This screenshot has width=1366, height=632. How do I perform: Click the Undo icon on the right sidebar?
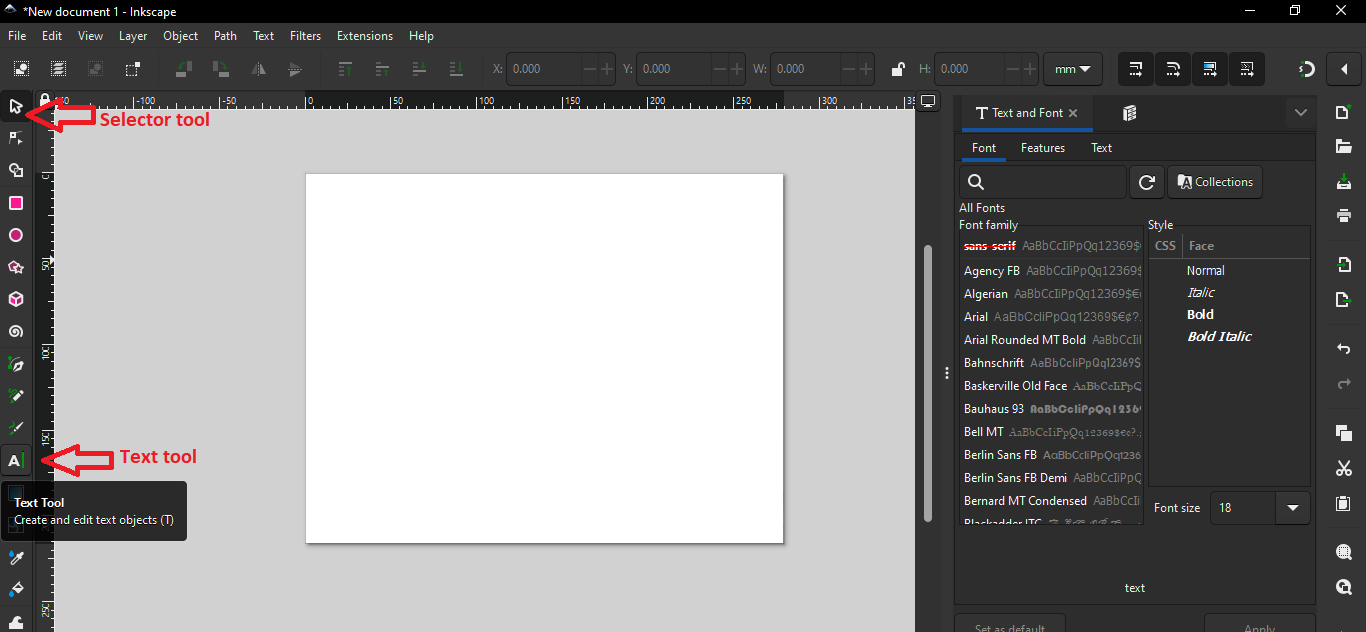click(1344, 348)
